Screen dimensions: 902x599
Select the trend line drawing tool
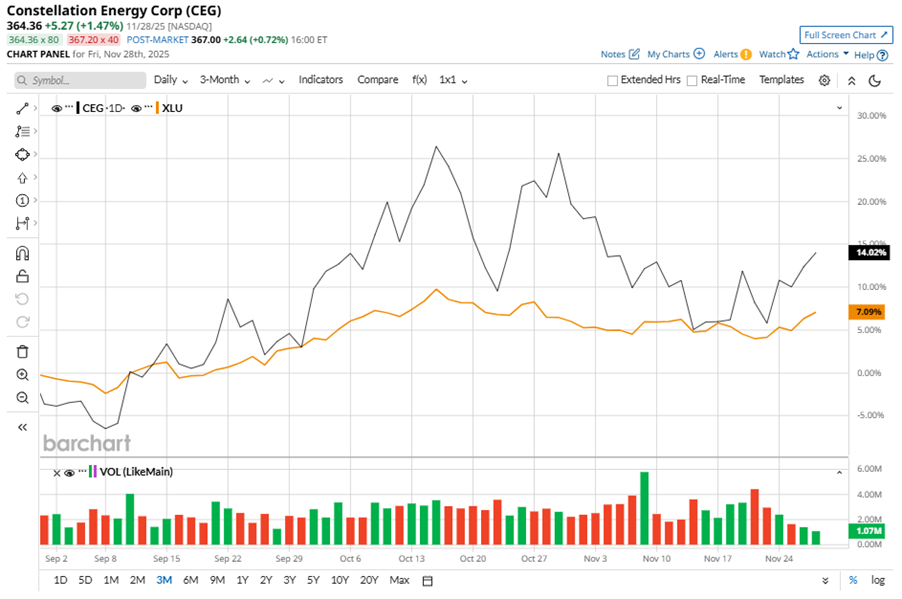pos(22,108)
